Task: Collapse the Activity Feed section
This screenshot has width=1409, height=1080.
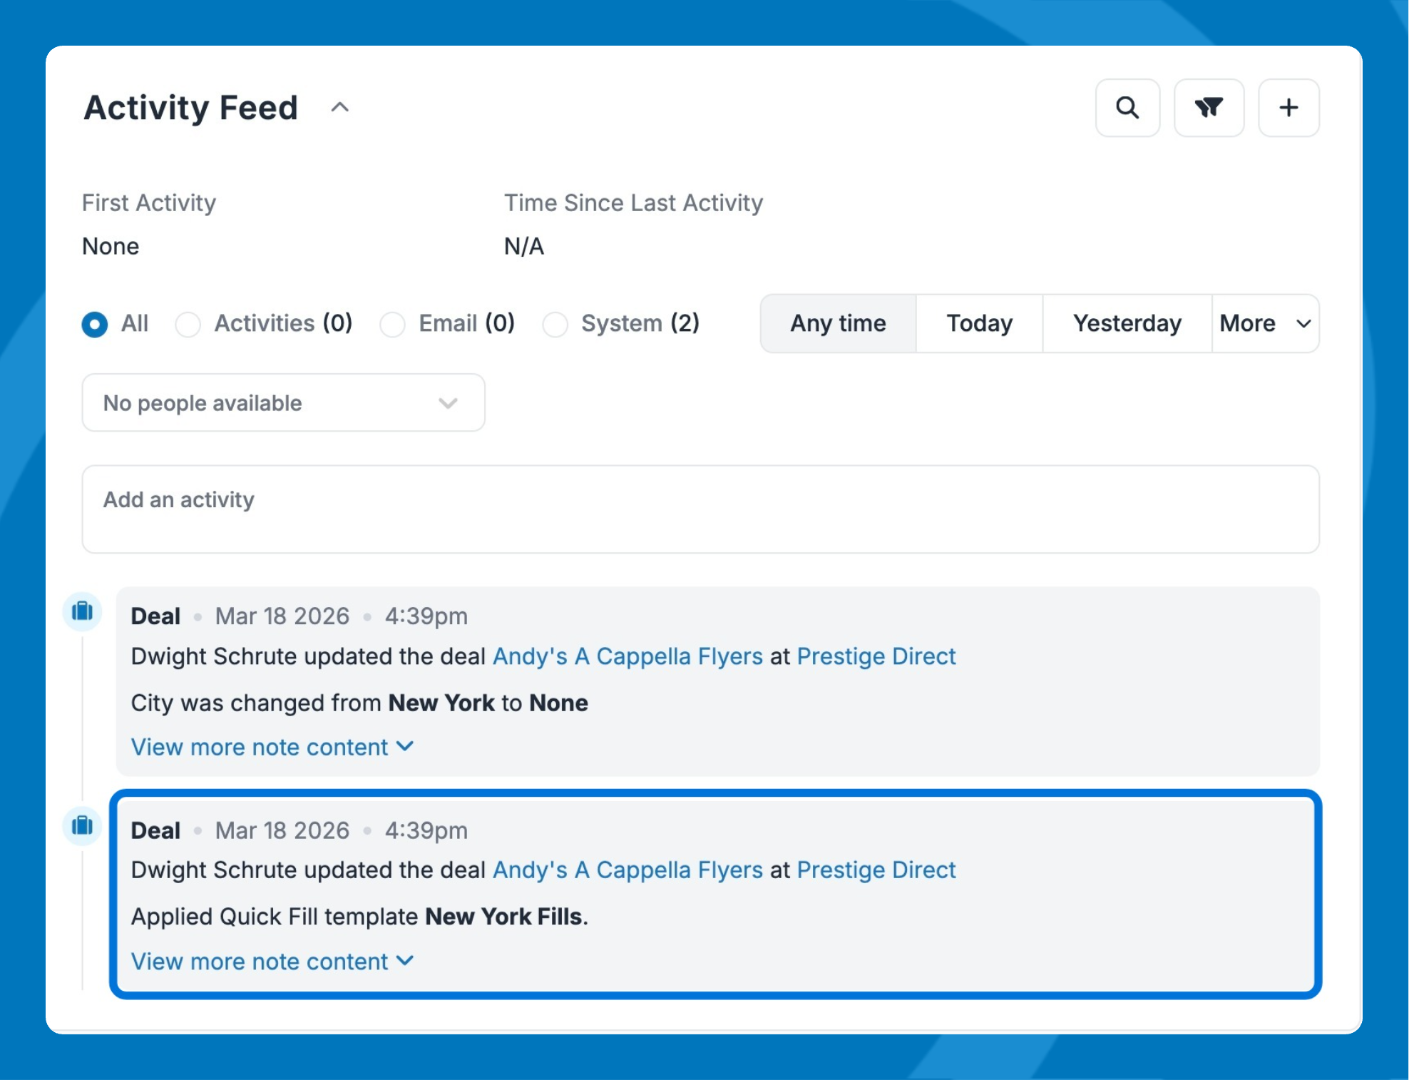Action: pyautogui.click(x=340, y=107)
